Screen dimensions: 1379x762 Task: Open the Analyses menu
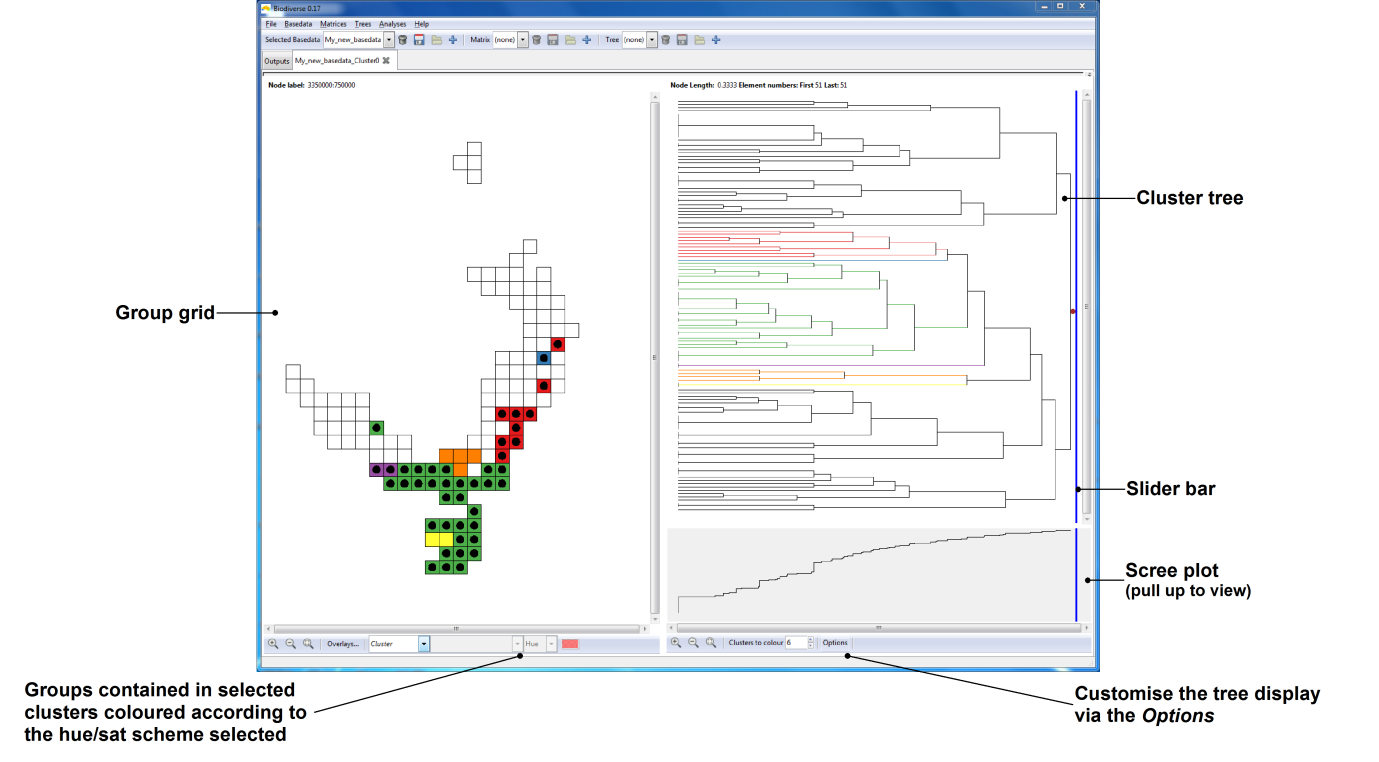393,23
